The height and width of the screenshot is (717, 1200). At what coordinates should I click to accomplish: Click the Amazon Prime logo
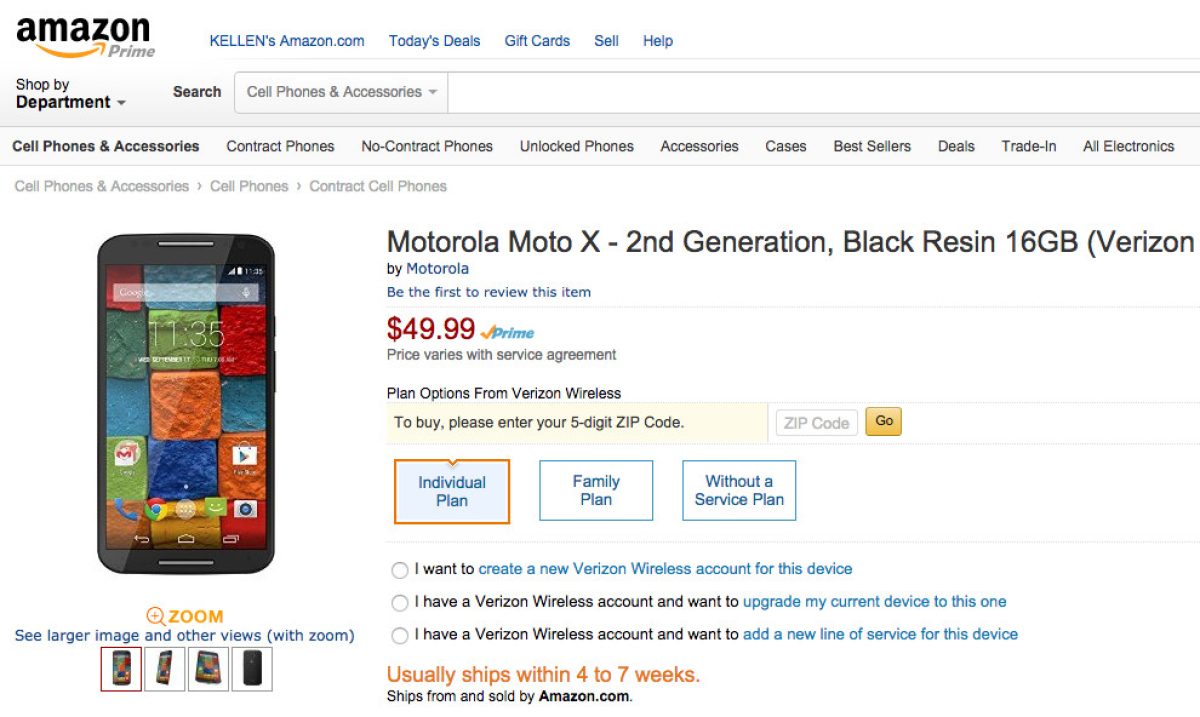[84, 37]
